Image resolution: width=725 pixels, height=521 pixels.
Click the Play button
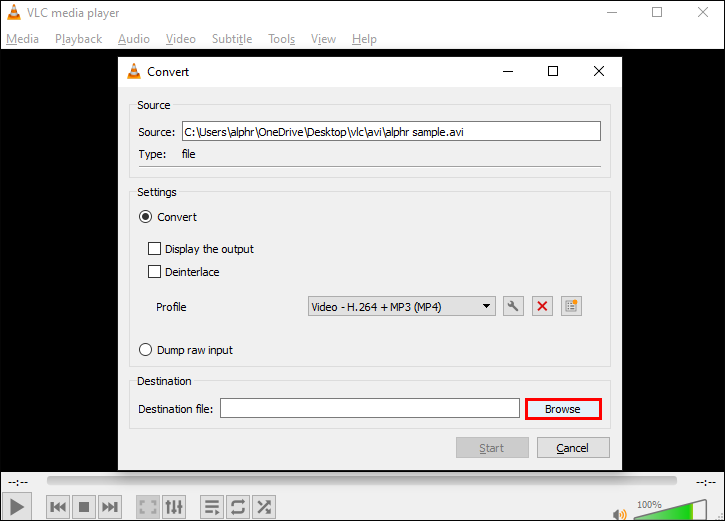pyautogui.click(x=17, y=507)
